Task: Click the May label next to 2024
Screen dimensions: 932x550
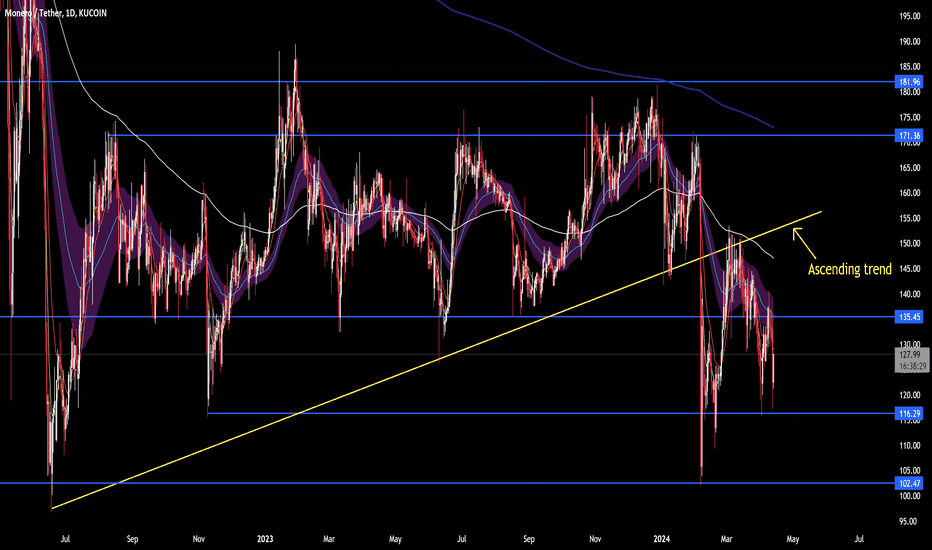Action: pyautogui.click(x=792, y=539)
